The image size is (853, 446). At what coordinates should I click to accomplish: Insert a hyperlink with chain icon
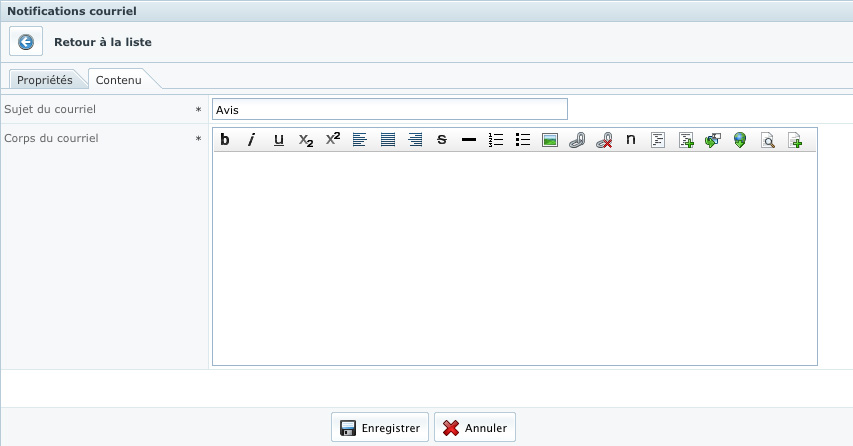(x=576, y=140)
